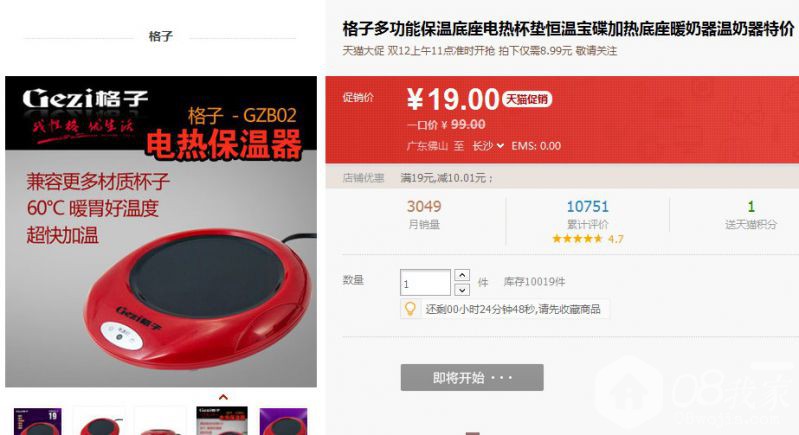Focus the quantity input field
Image resolution: width=799 pixels, height=435 pixels.
point(425,283)
